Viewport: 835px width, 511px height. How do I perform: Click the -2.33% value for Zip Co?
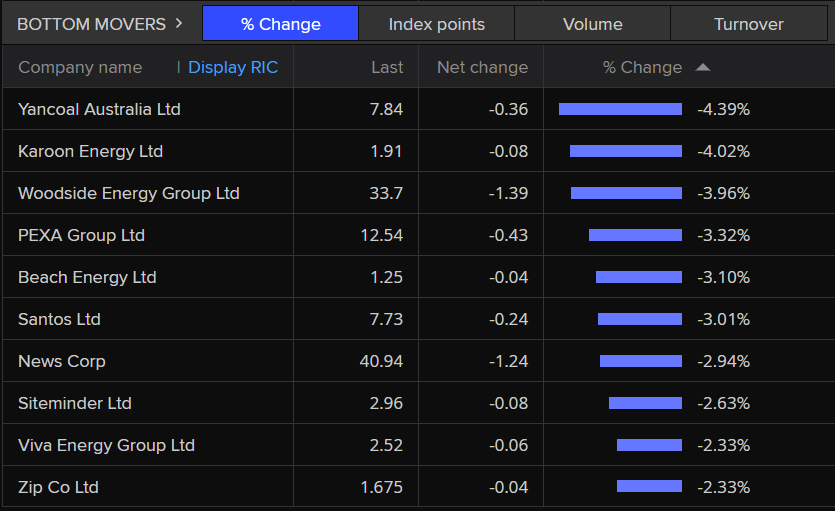coord(724,488)
